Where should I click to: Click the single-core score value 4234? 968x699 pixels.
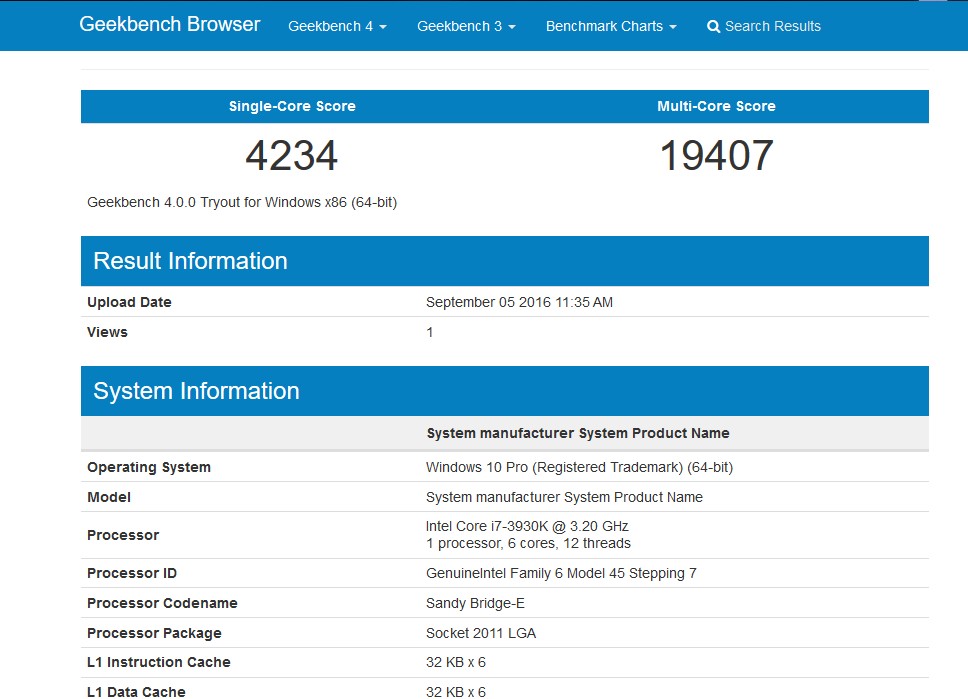[291, 155]
